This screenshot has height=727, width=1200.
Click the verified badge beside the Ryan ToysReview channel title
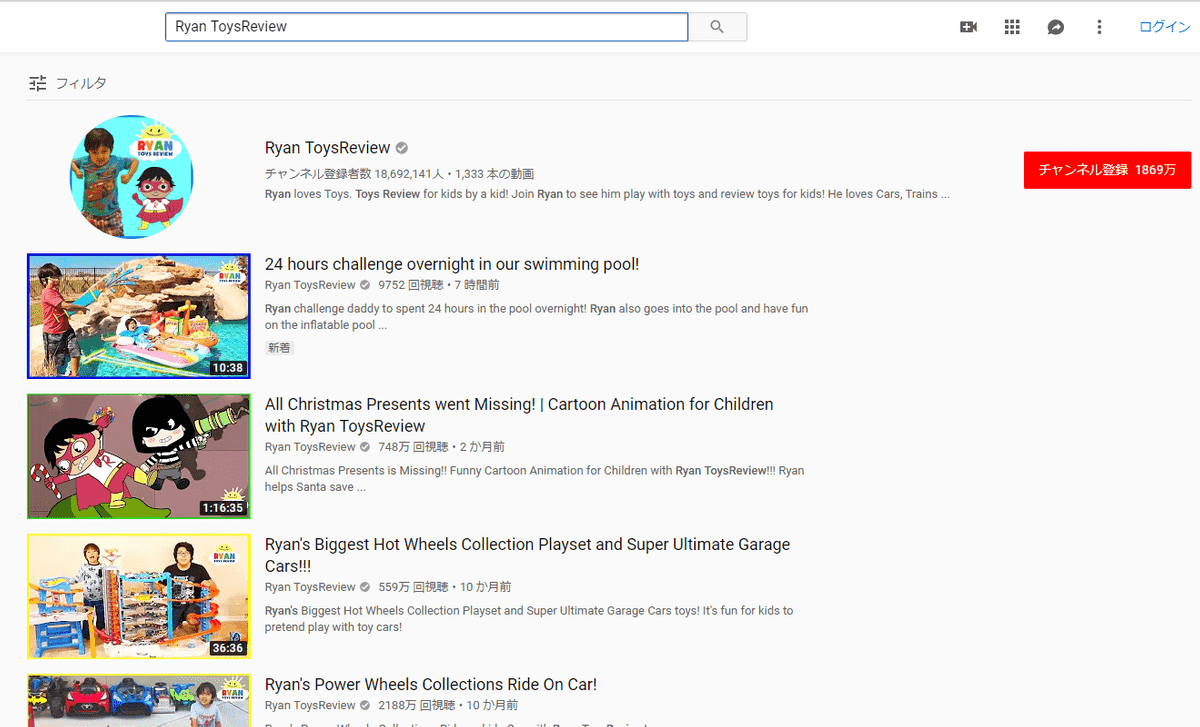click(402, 148)
